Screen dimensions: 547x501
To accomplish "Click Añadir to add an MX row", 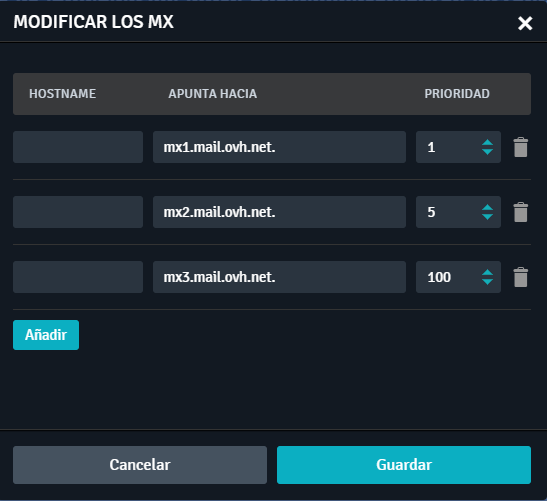I will point(46,335).
